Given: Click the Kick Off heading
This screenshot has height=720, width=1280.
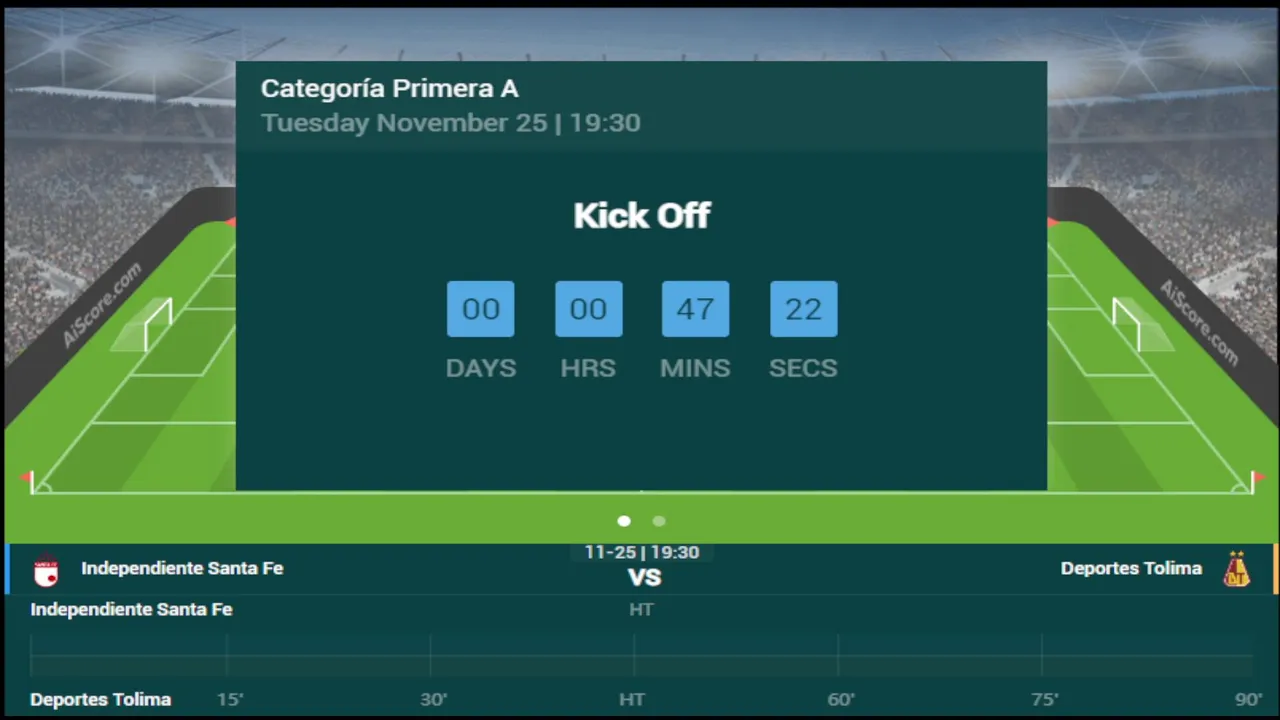Looking at the screenshot, I should tap(641, 216).
